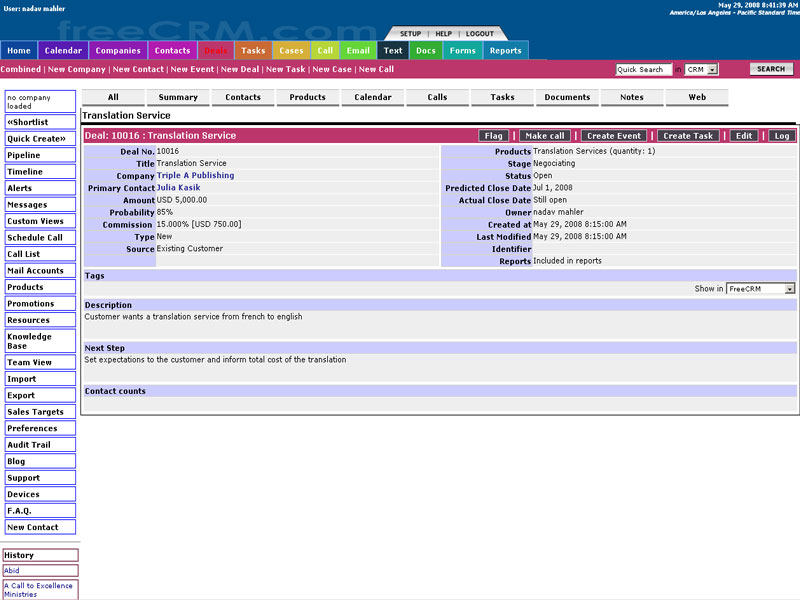Open the SETUP menu
Image resolution: width=800 pixels, height=600 pixels.
coord(410,34)
